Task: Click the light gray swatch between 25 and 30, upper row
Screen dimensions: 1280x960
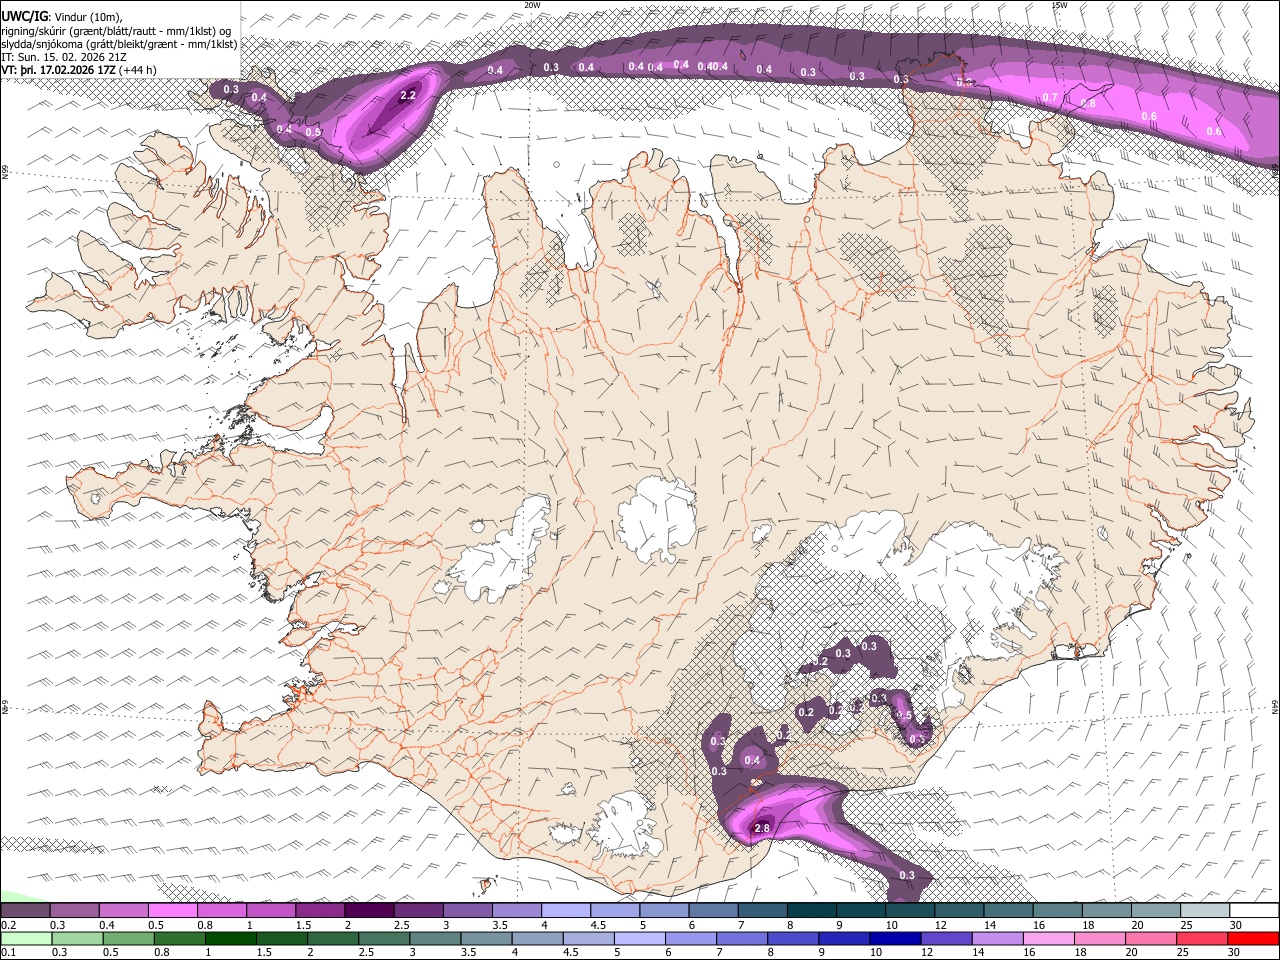Action: pos(1205,910)
